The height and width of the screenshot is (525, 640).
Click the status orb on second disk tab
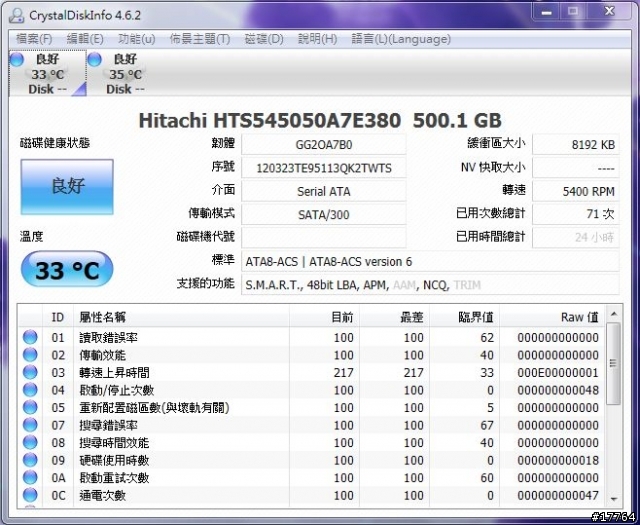(94, 60)
